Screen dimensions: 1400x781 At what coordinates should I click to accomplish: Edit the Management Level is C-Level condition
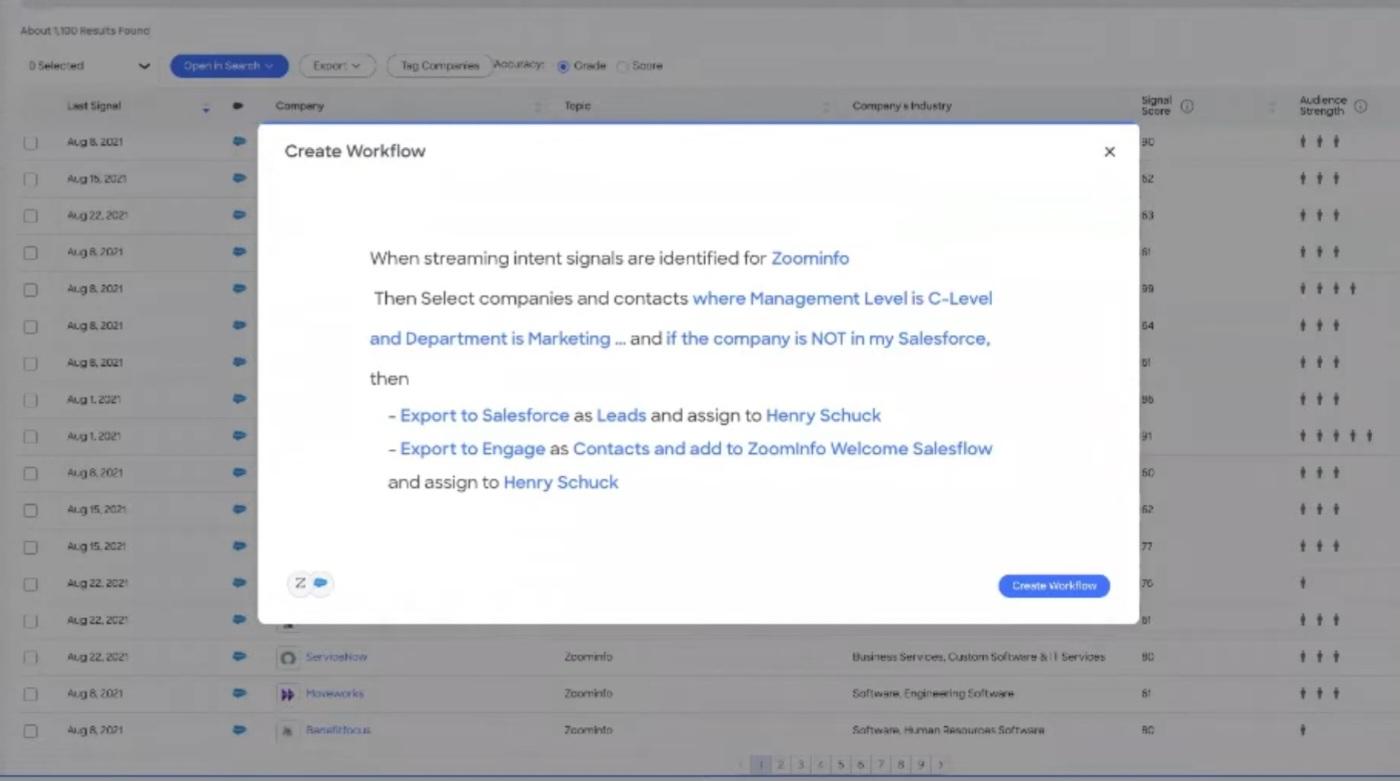pos(842,299)
